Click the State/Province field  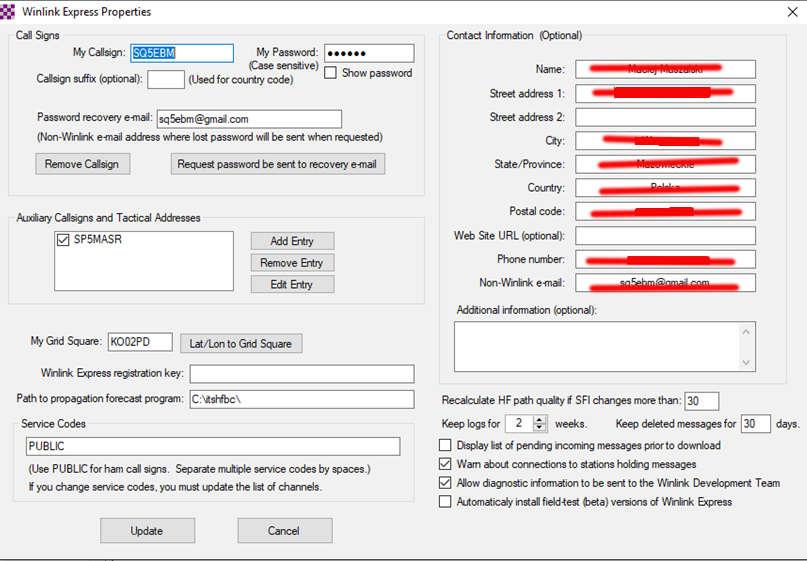tap(665, 164)
